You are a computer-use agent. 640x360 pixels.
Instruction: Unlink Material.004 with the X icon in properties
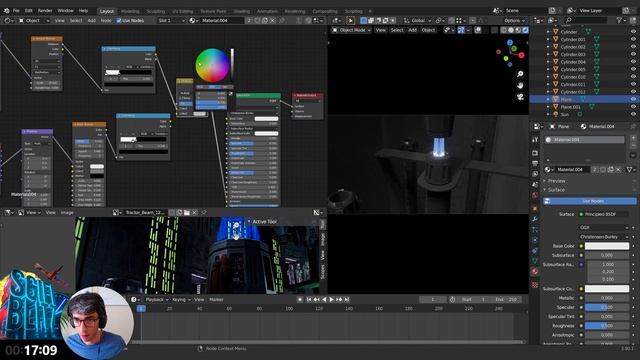[618, 169]
